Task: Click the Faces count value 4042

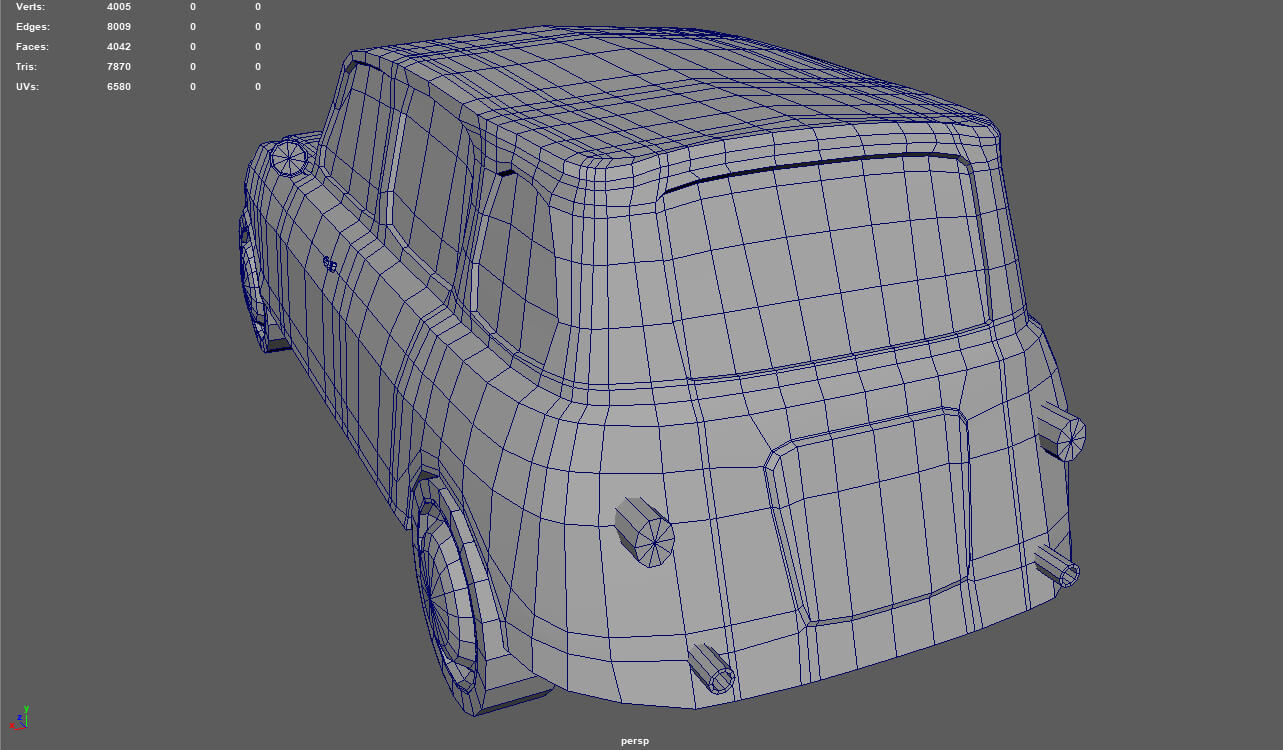Action: 119,47
